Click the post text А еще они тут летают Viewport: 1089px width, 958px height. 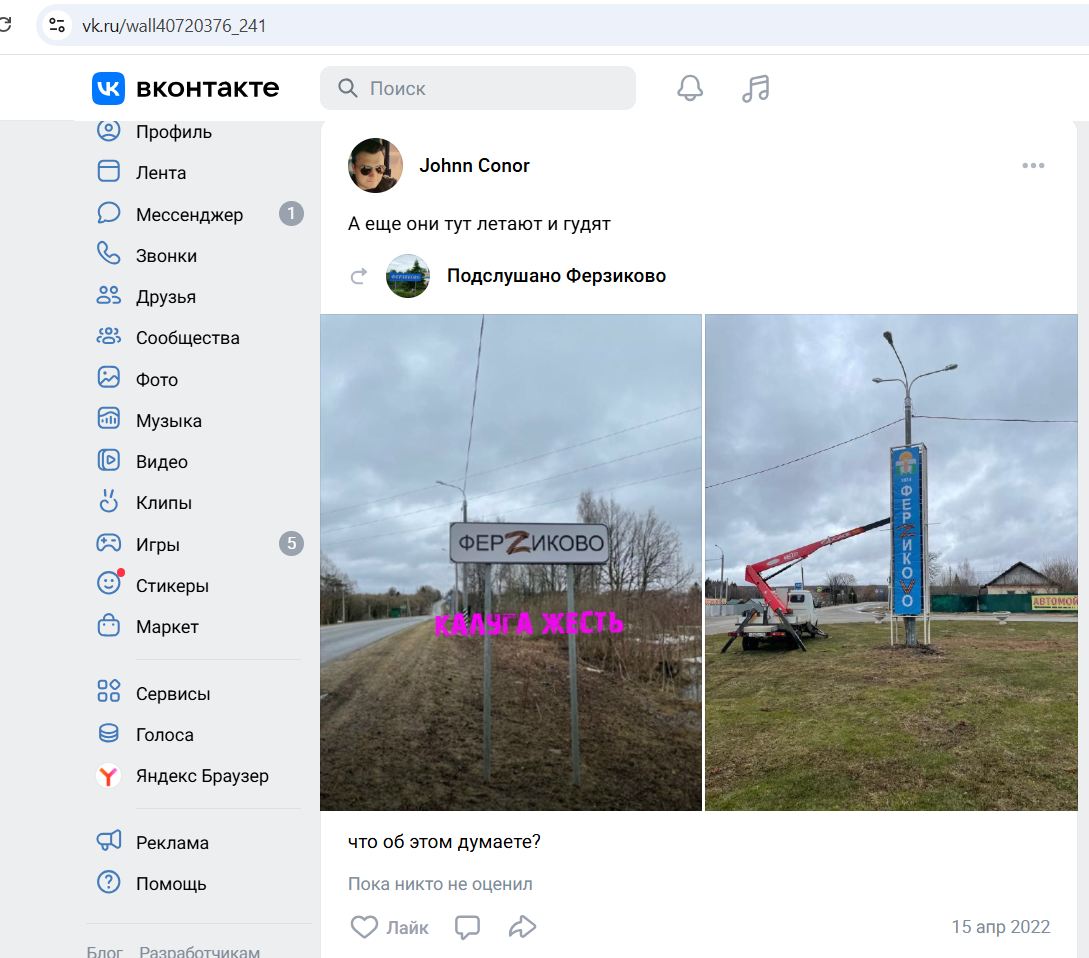click(479, 224)
